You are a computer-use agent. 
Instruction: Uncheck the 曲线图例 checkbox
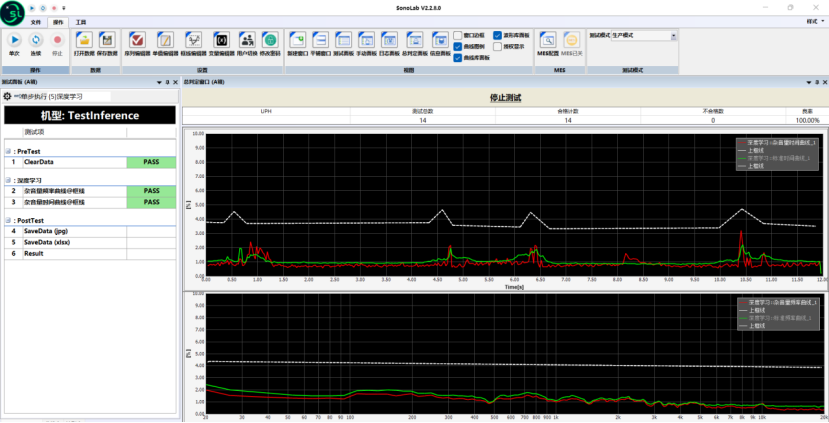(x=458, y=46)
